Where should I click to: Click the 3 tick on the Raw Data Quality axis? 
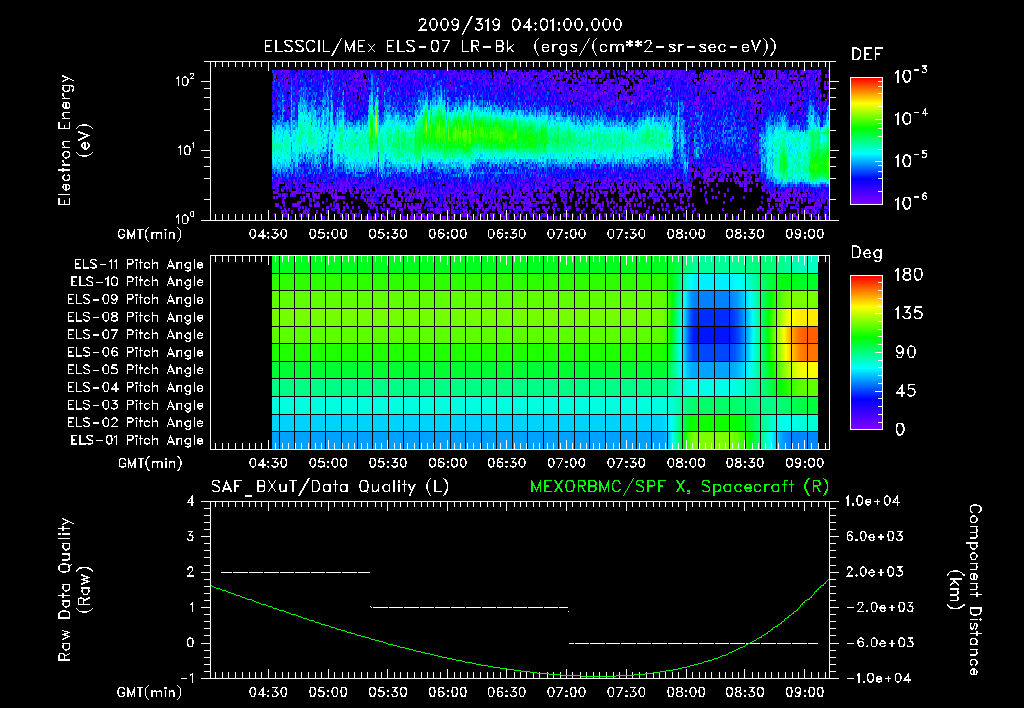point(191,536)
